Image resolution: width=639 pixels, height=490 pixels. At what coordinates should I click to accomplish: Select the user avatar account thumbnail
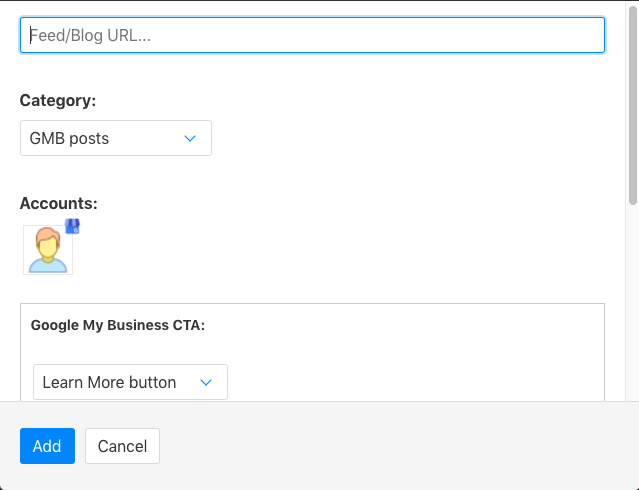click(x=48, y=249)
